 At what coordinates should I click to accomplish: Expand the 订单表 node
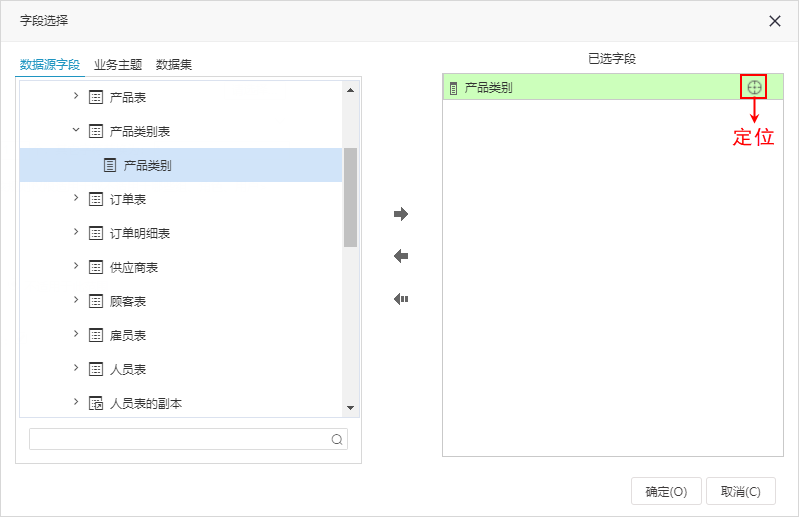click(76, 198)
